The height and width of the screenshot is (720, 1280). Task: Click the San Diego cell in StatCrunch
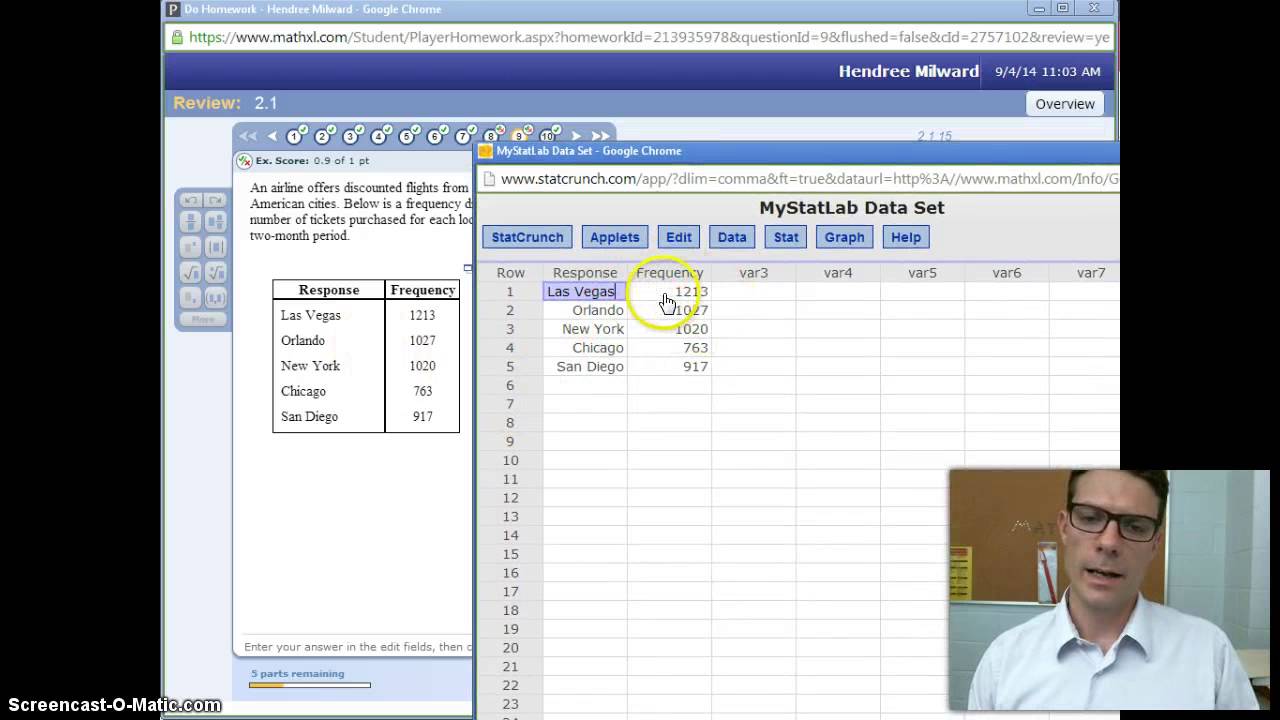[x=585, y=367]
